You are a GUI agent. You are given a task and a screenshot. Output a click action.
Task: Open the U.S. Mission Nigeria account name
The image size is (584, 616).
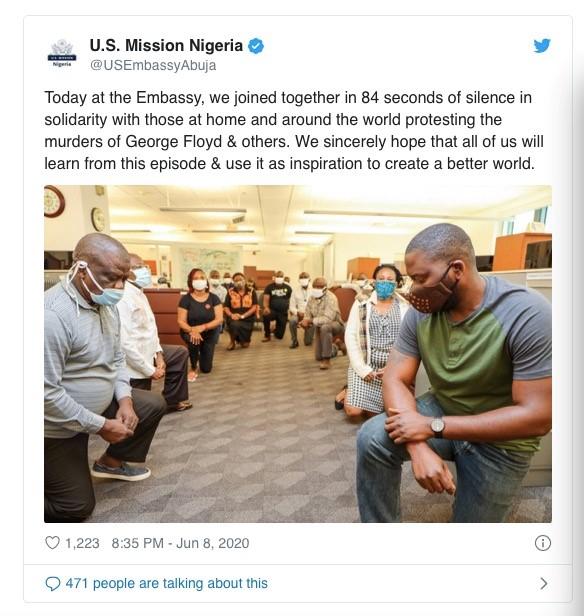click(166, 46)
